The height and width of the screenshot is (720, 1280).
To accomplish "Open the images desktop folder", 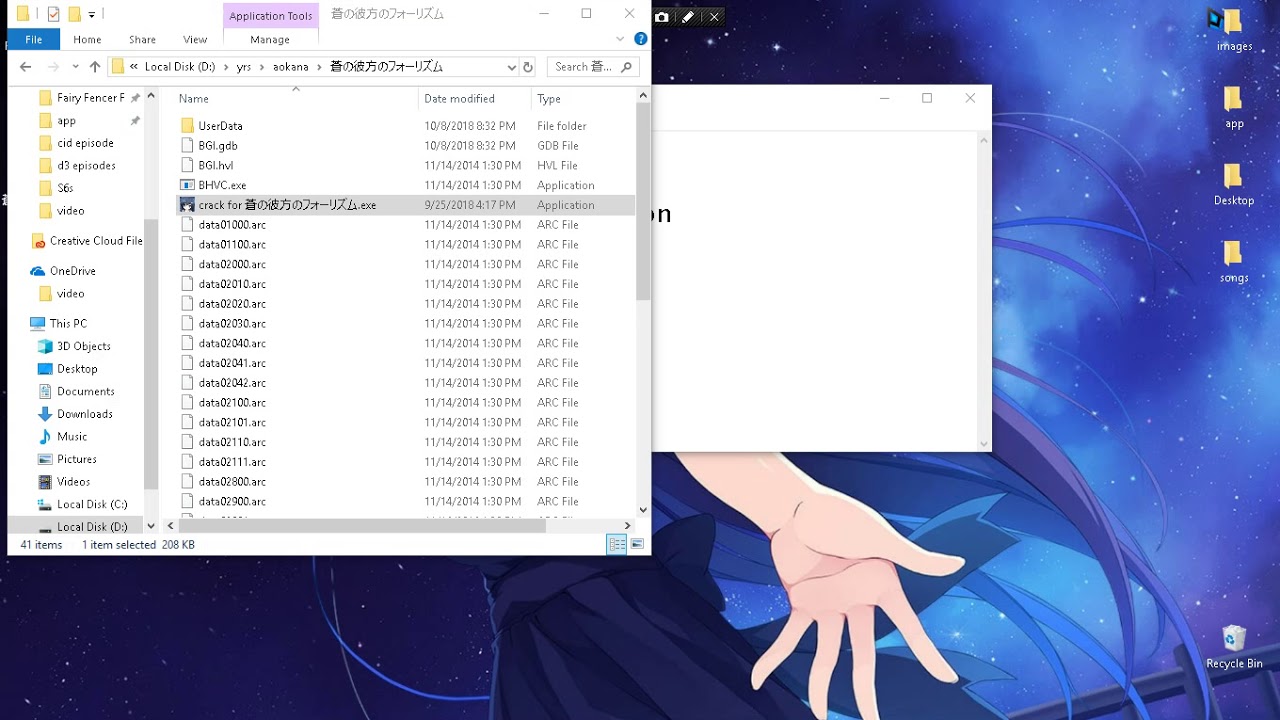I will pos(1234,31).
